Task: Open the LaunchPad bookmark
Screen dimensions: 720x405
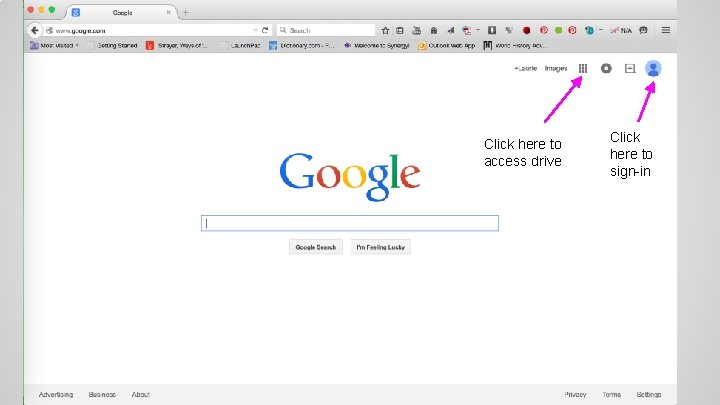Action: (x=241, y=45)
